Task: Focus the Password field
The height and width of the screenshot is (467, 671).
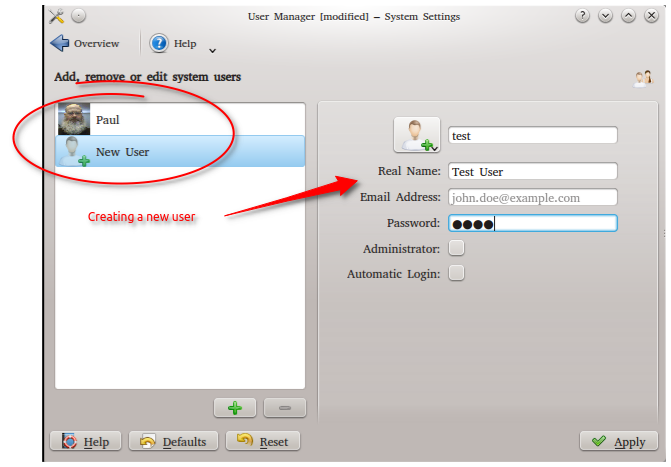Action: (532, 223)
